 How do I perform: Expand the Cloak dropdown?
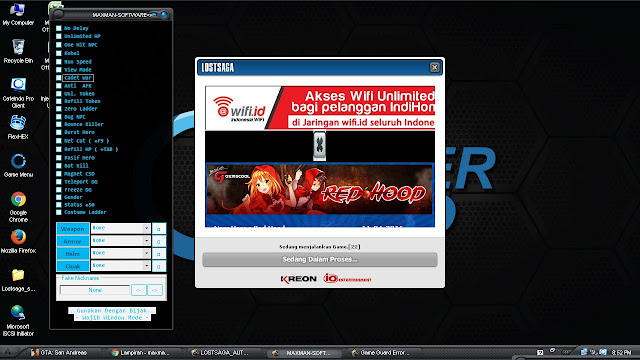pyautogui.click(x=146, y=266)
